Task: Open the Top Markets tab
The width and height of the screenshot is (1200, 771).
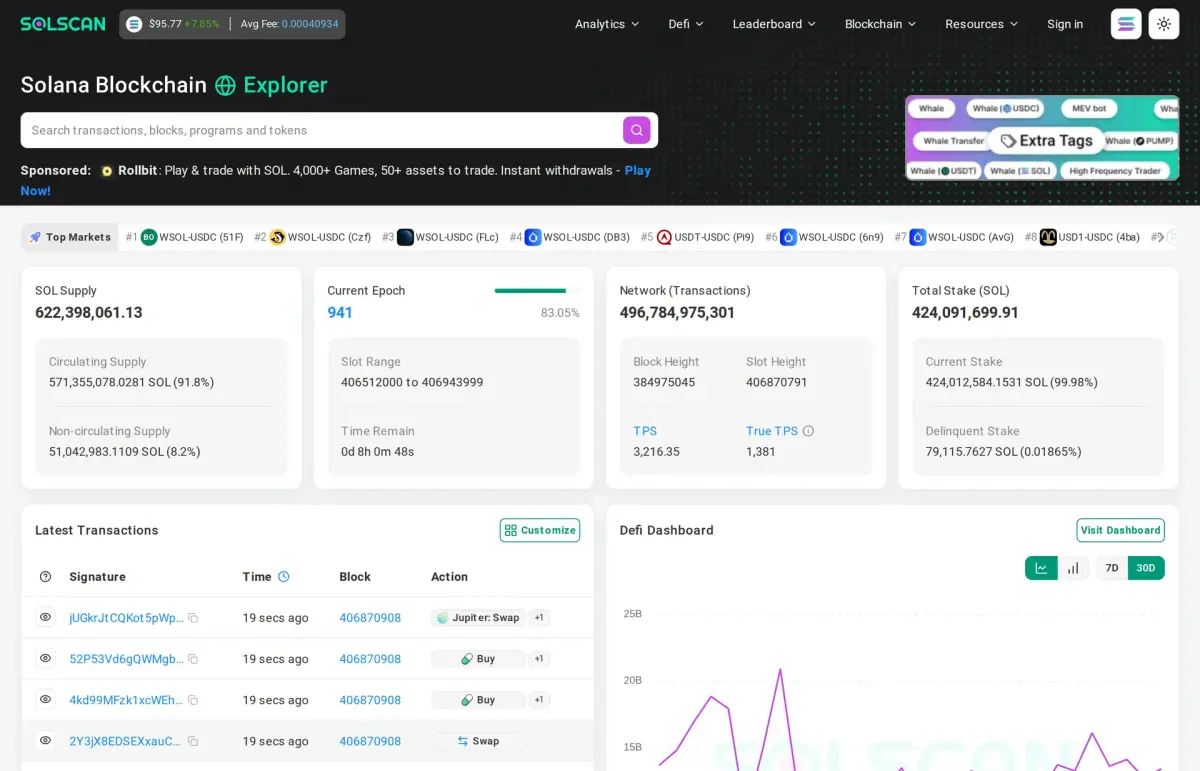Action: tap(70, 237)
